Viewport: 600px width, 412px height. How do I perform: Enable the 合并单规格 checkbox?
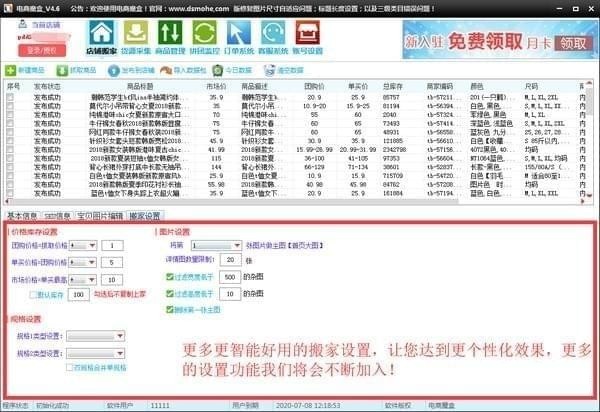click(69, 367)
